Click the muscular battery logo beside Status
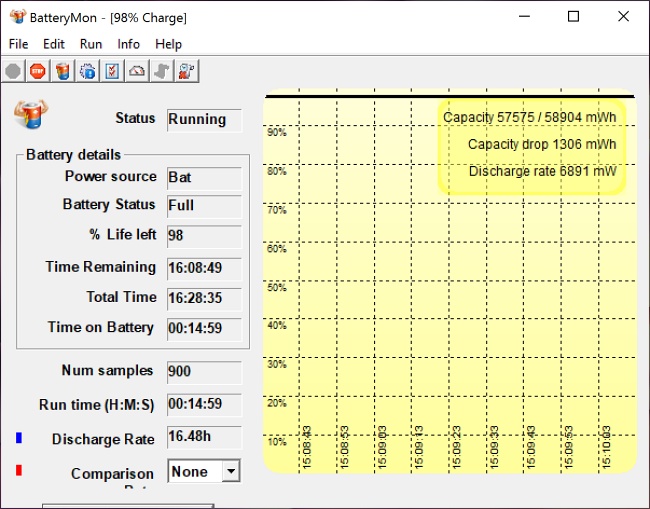 click(x=31, y=114)
